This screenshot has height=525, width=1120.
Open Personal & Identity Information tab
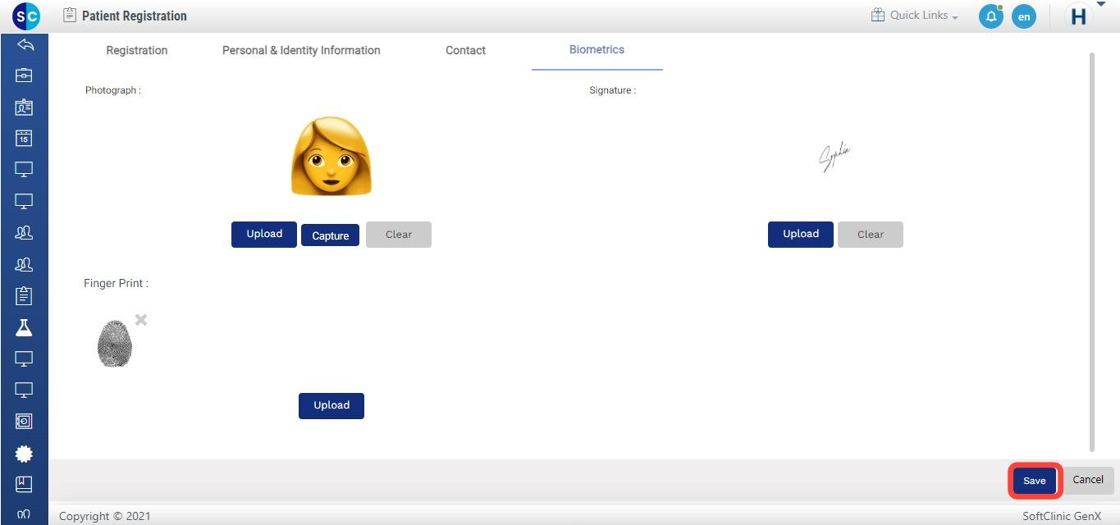tap(301, 50)
